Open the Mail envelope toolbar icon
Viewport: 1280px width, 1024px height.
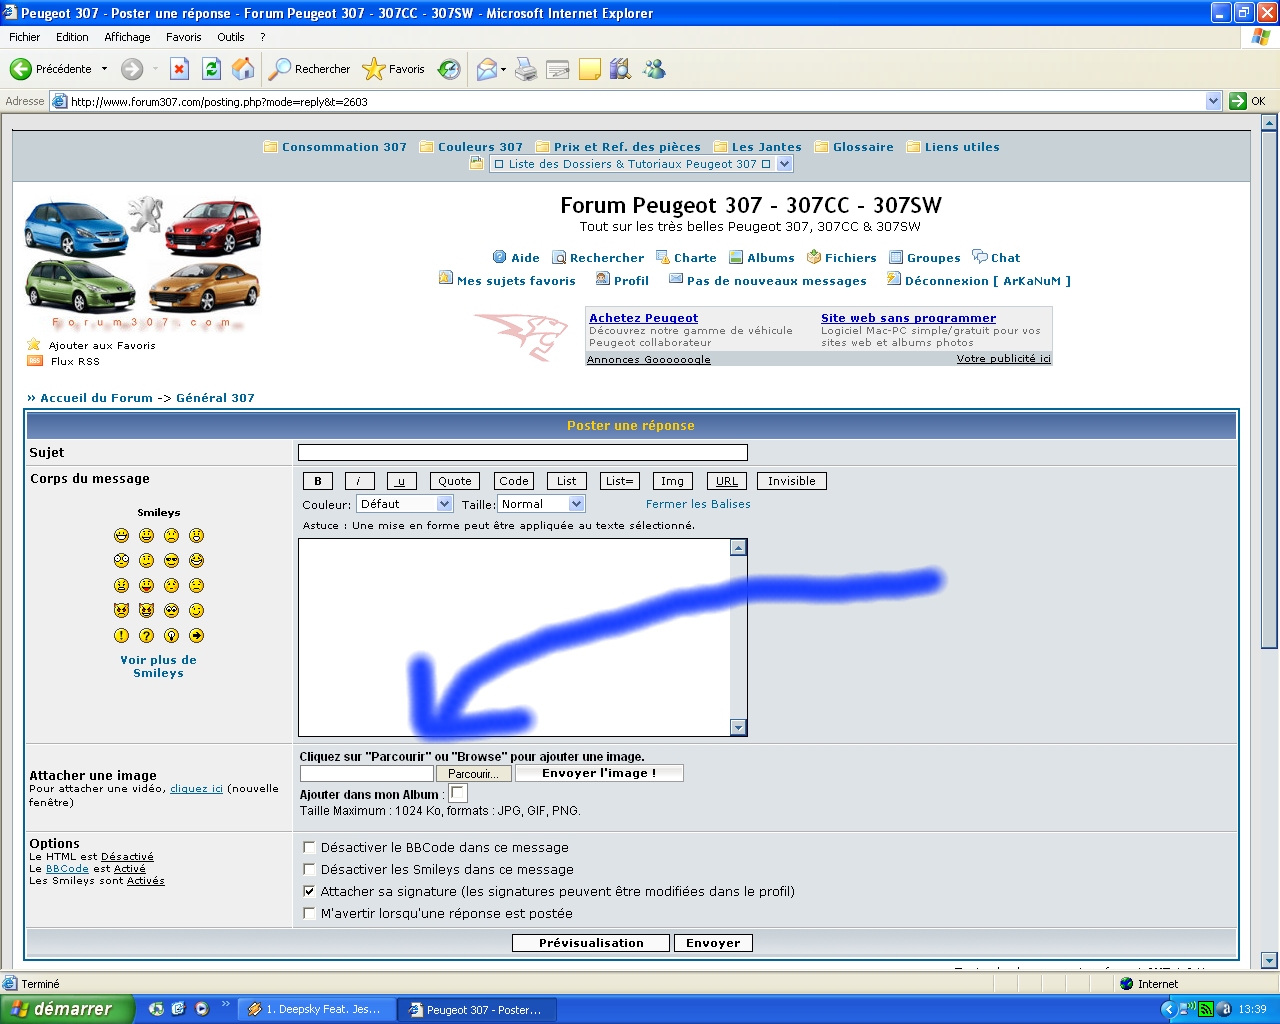[487, 69]
